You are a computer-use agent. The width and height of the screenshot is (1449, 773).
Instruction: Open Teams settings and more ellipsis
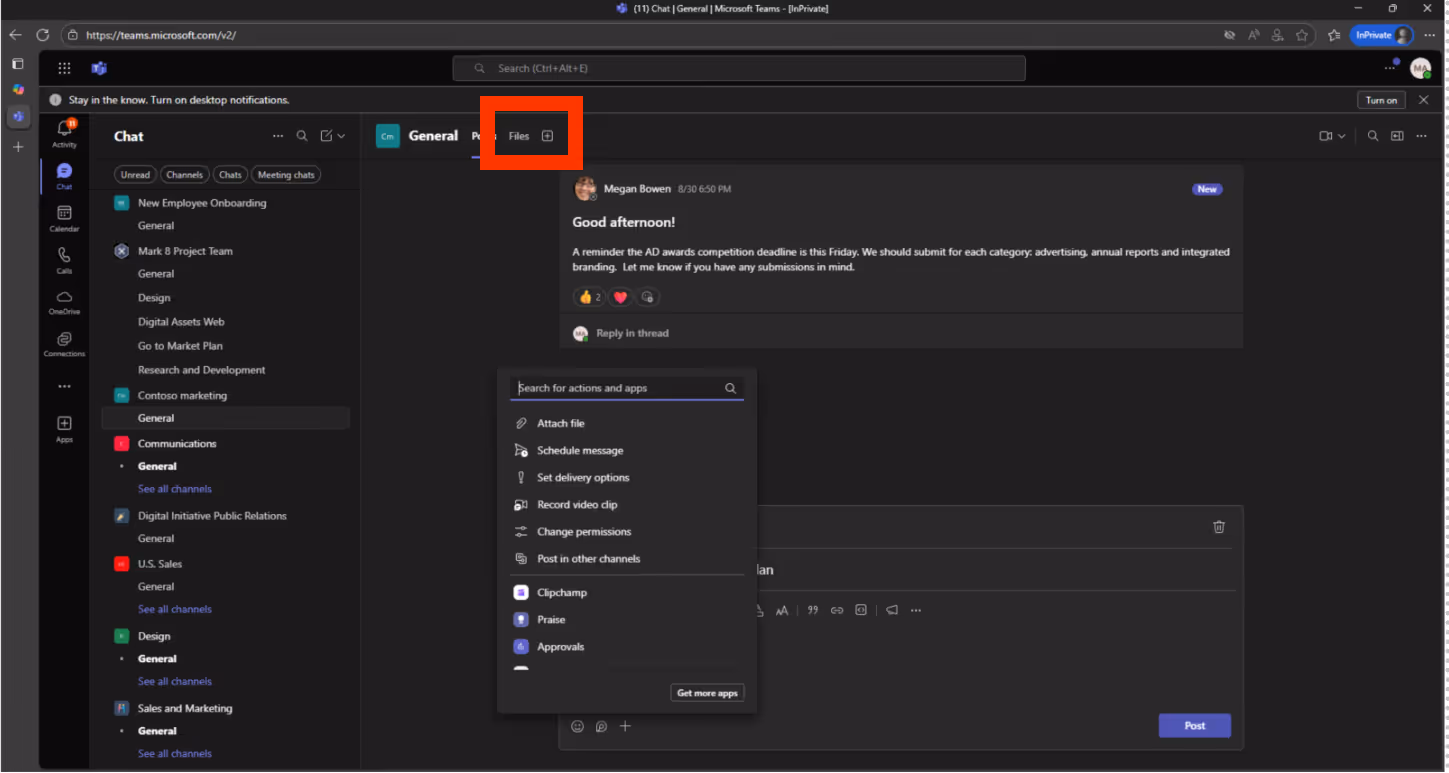tap(1390, 68)
